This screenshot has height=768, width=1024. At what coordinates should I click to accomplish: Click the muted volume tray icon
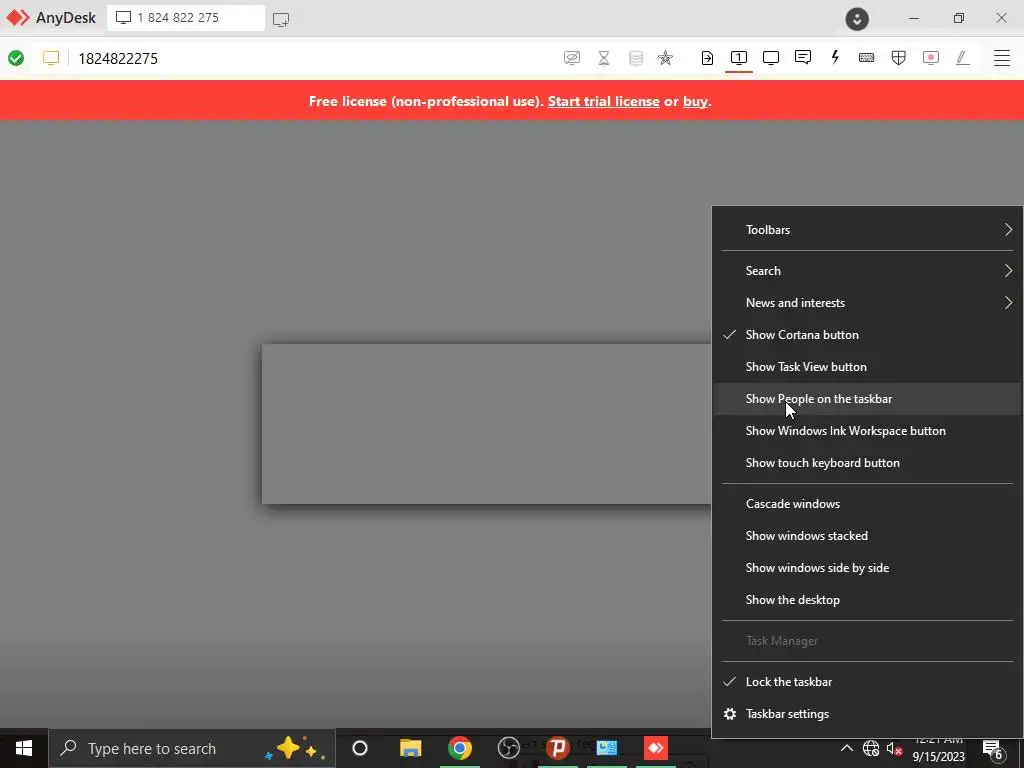[x=894, y=748]
